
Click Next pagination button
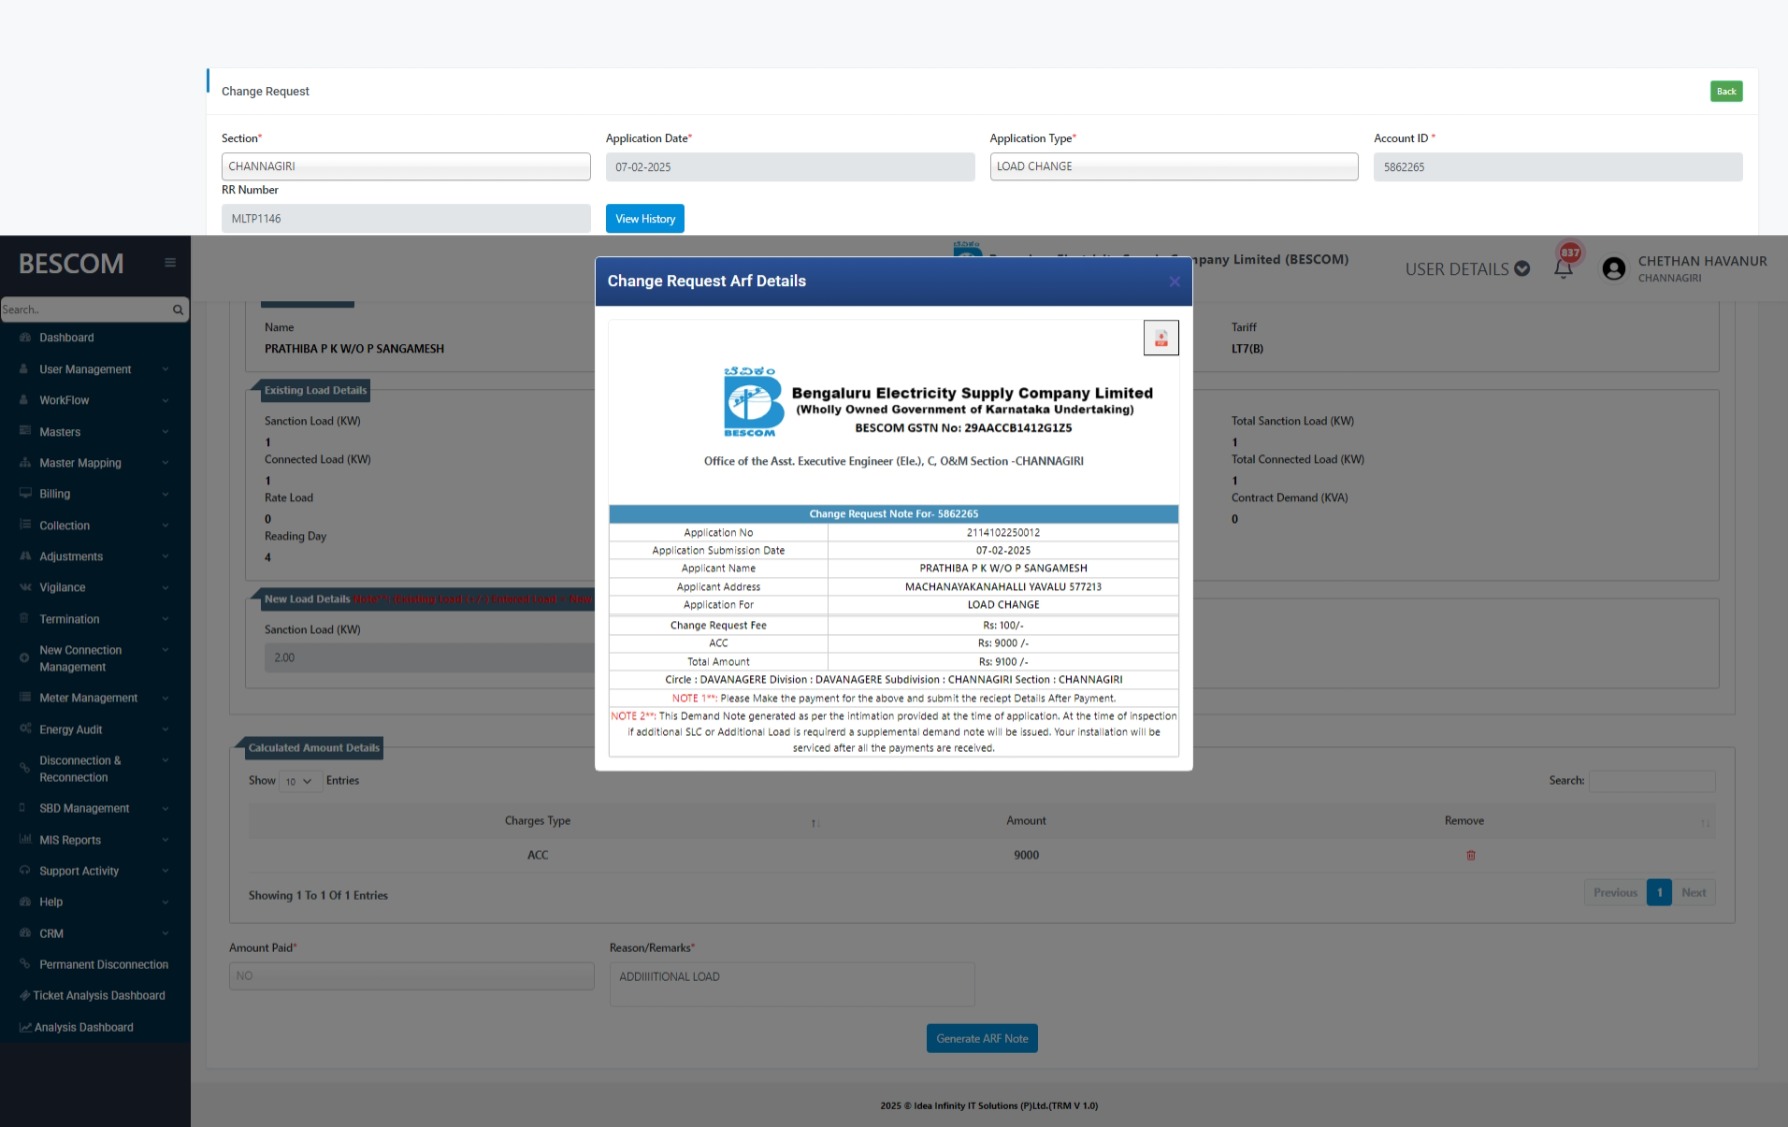coord(1694,893)
